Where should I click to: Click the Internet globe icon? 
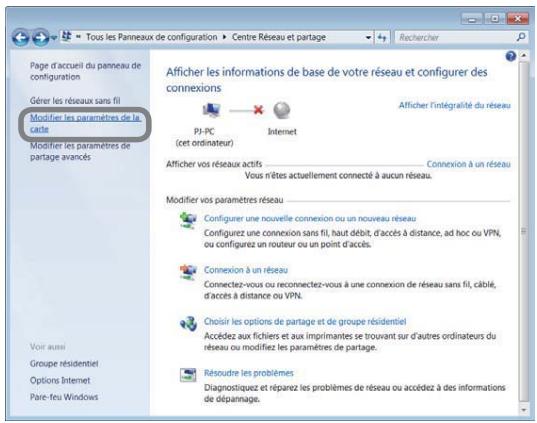[282, 110]
